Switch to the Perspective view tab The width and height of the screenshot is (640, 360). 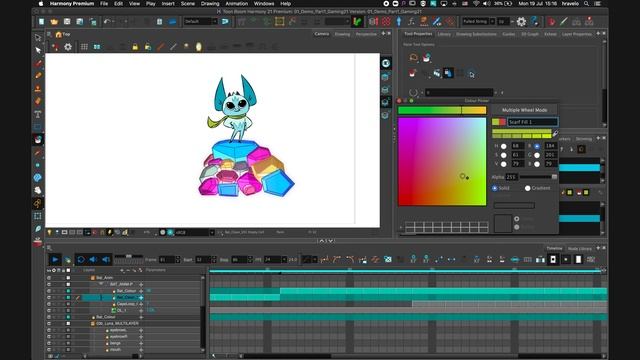pos(366,34)
